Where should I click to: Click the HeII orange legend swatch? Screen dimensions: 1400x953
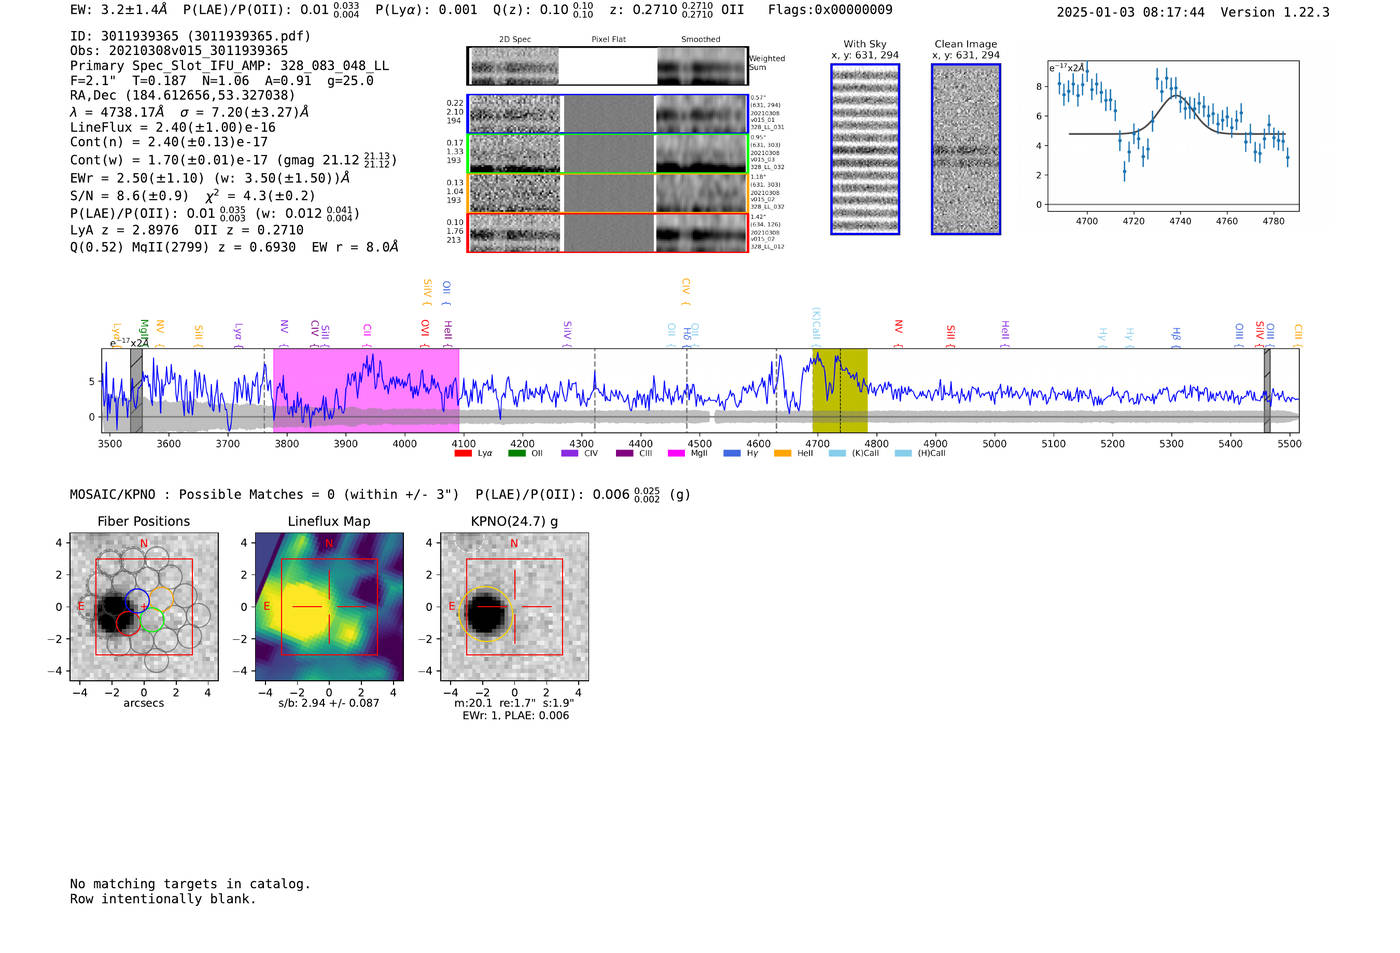[x=783, y=453]
